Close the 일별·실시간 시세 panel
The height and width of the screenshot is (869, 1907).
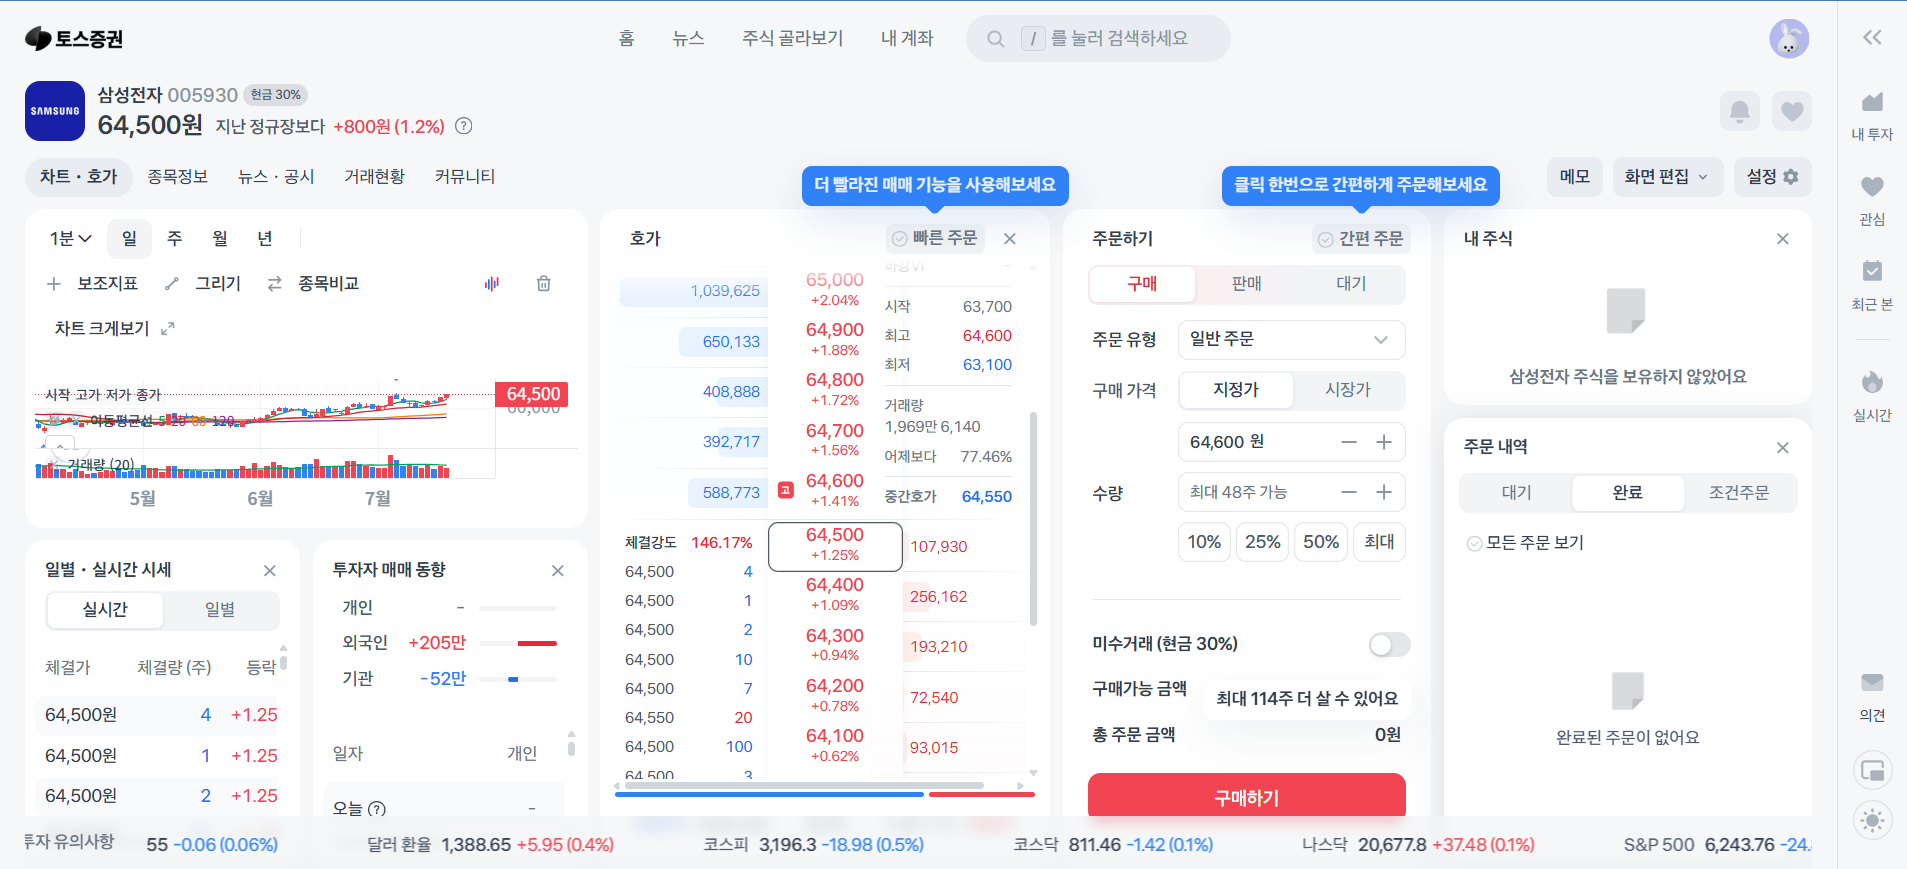pos(270,571)
